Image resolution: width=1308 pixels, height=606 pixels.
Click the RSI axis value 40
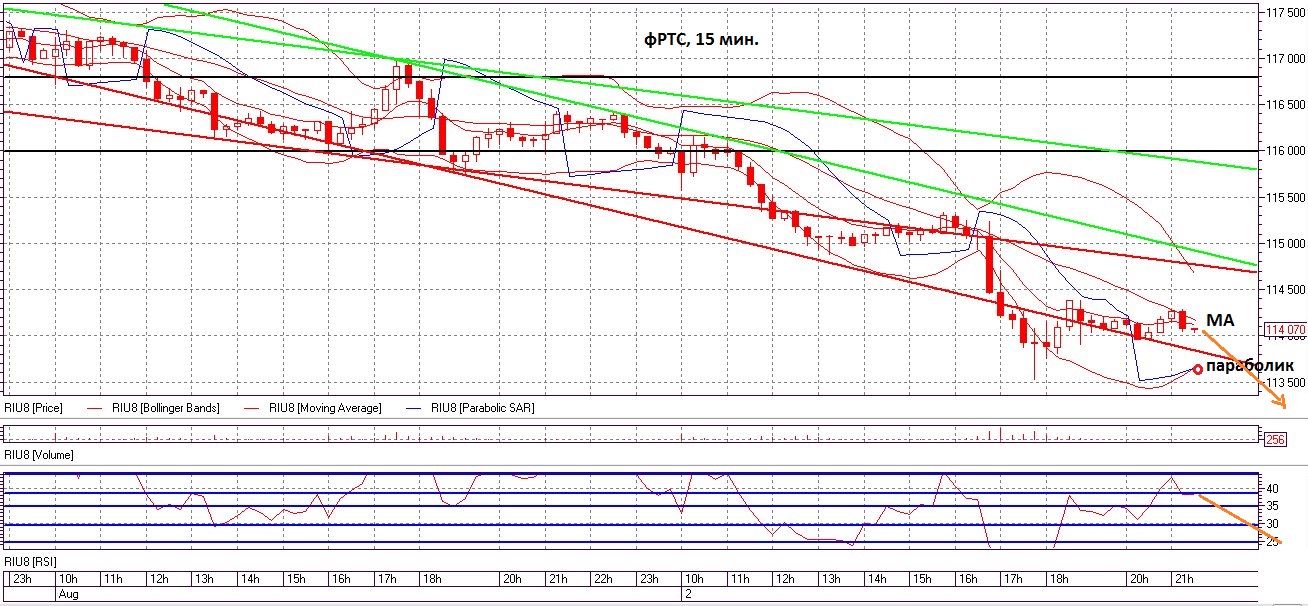[x=1273, y=488]
